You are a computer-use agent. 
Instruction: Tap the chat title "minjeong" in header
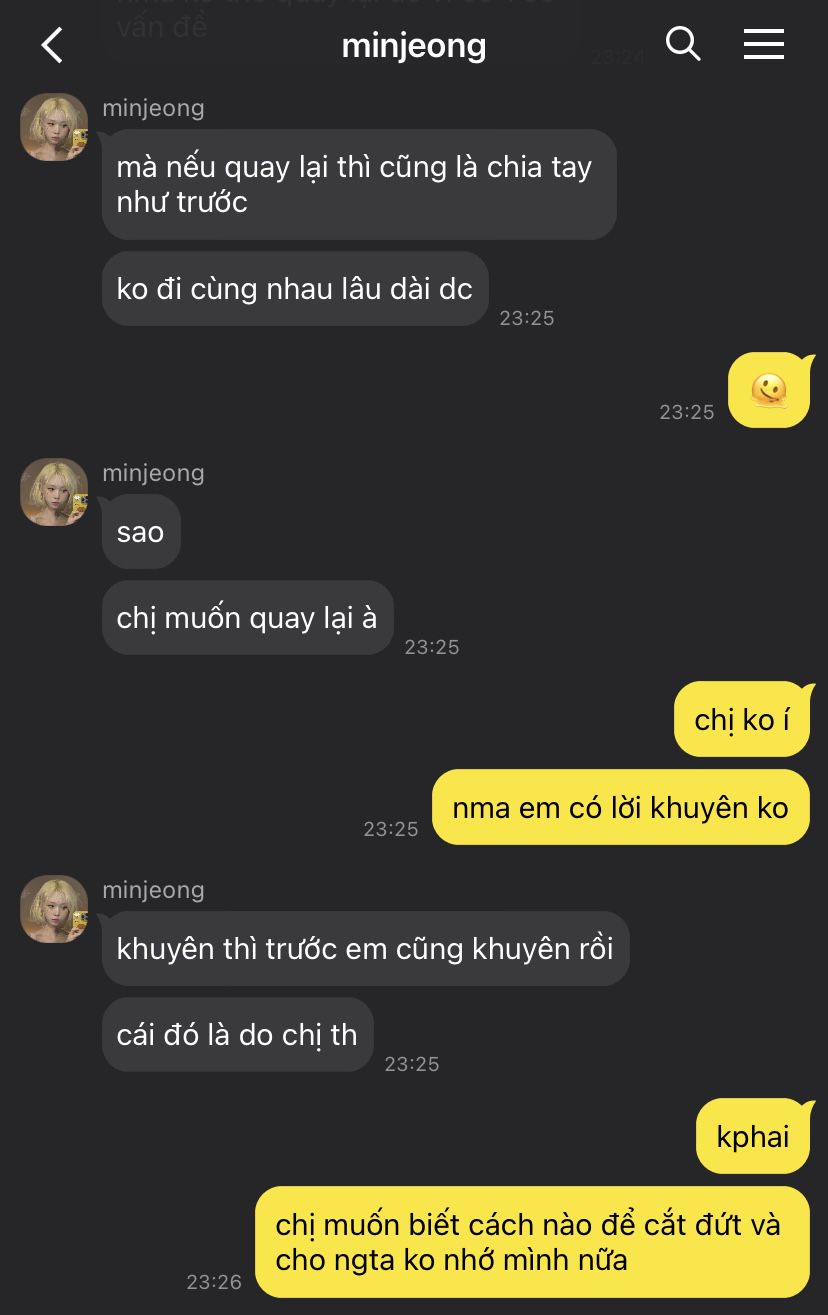click(414, 45)
